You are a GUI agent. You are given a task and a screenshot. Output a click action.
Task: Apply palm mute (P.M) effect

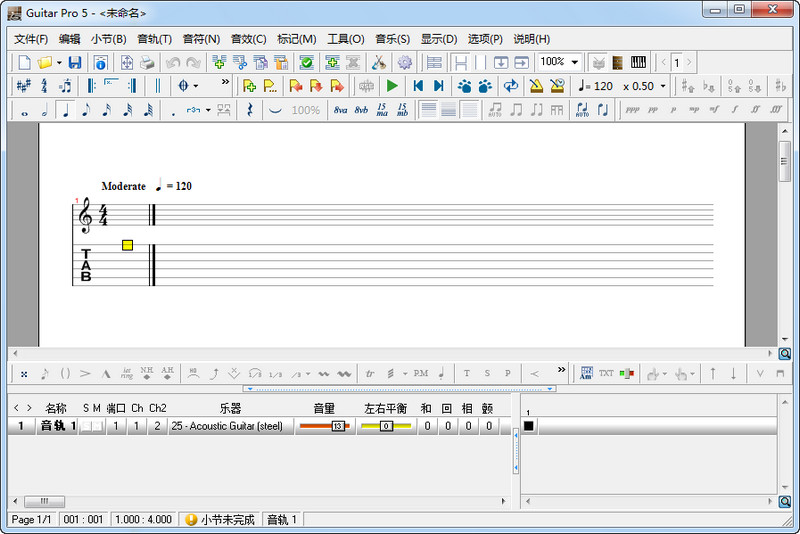[x=420, y=373]
